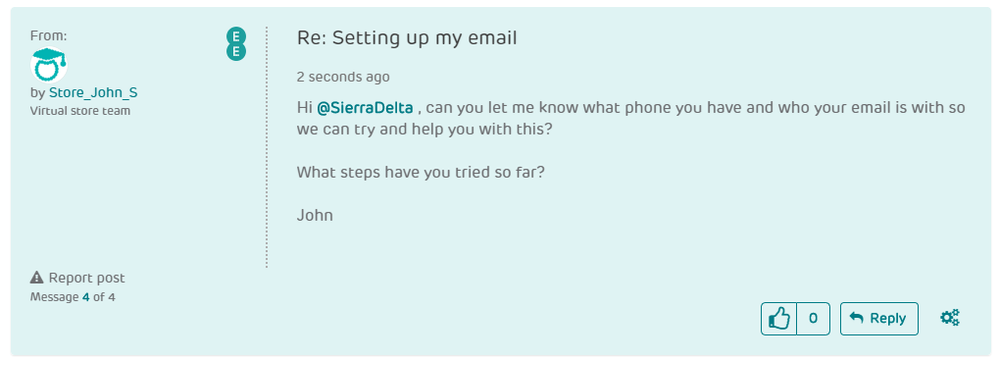Click the curved arrow in Reply button
The height and width of the screenshot is (366, 999).
coord(857,318)
